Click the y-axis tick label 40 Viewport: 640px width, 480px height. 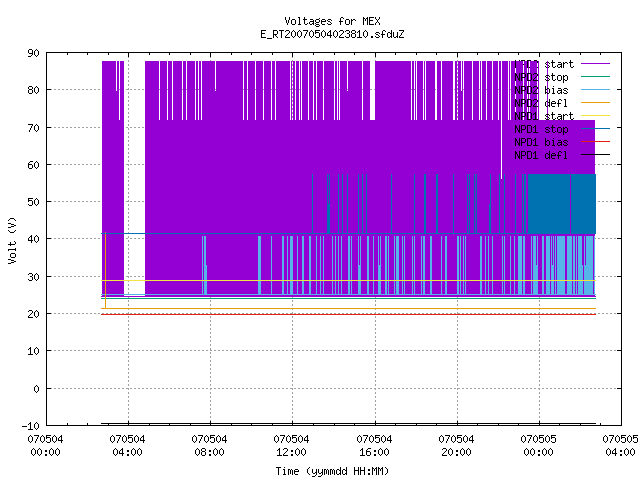point(33,239)
